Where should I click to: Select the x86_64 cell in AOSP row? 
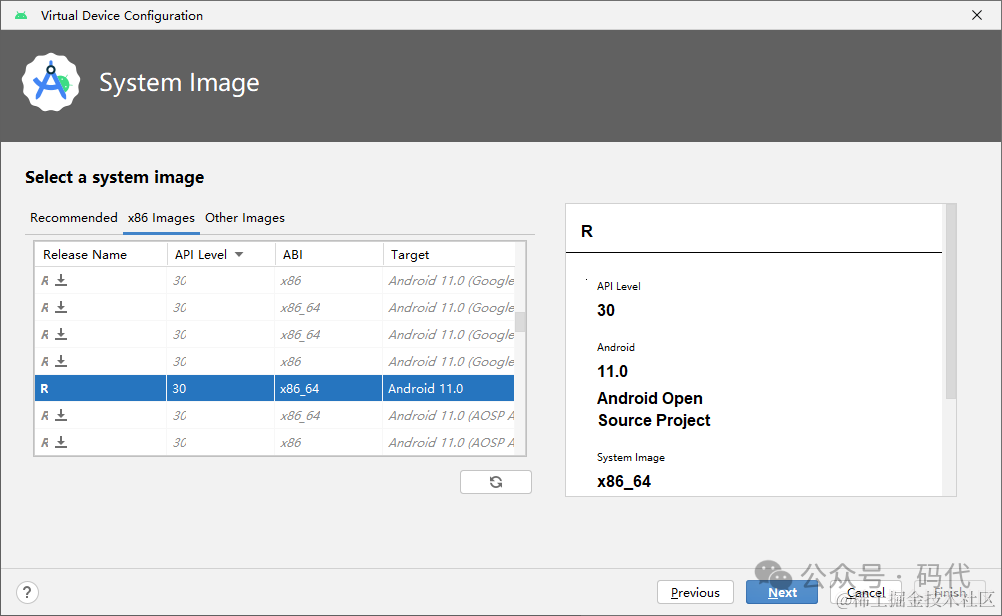pos(328,415)
